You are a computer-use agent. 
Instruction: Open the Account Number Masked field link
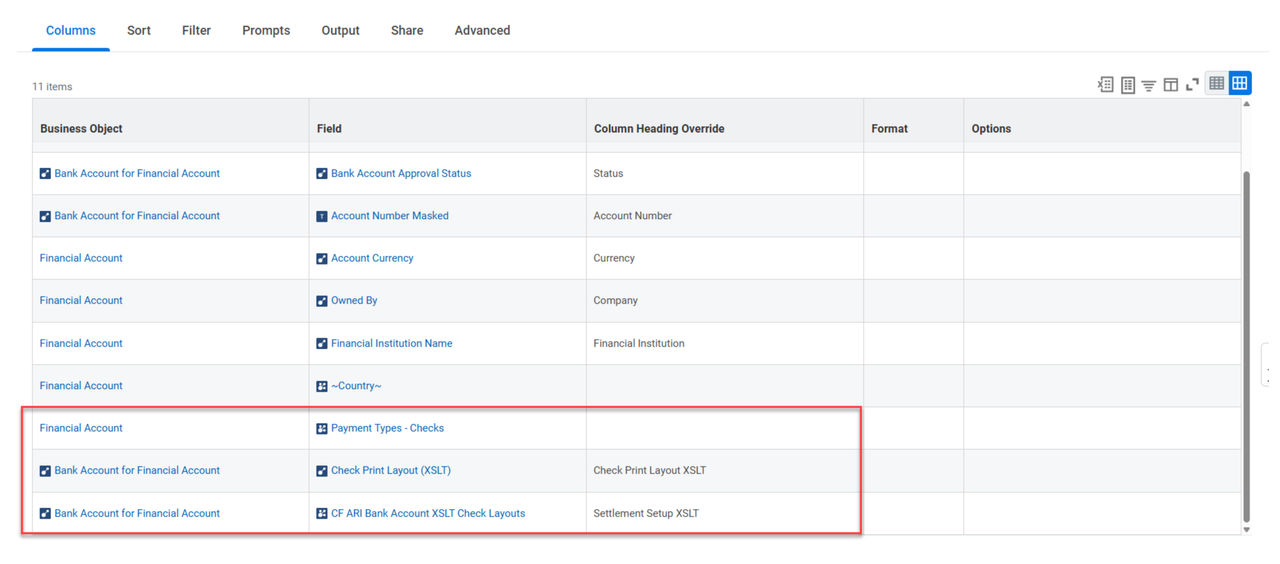(x=390, y=215)
